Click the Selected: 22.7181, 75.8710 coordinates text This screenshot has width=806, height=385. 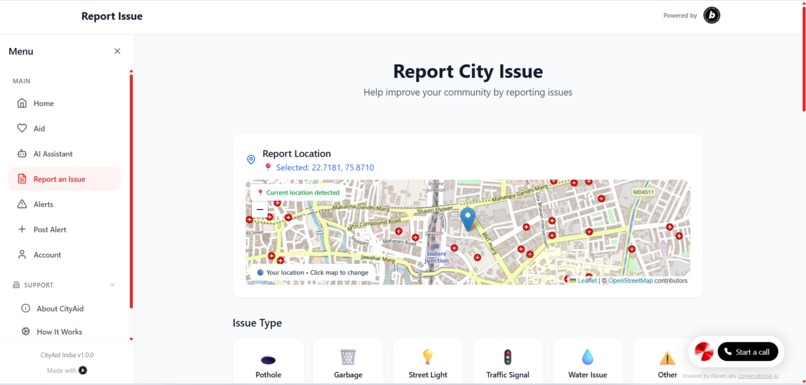click(x=325, y=168)
